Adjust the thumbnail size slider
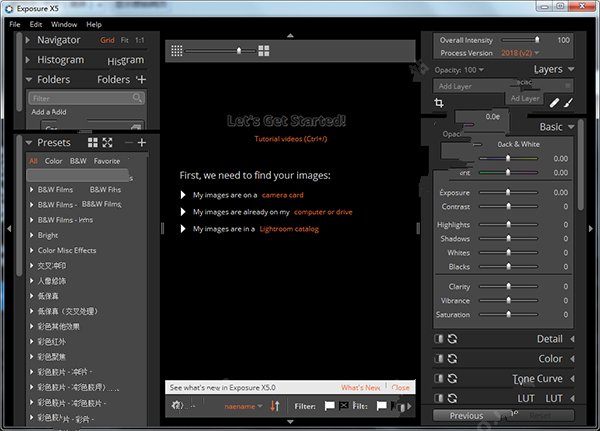Viewport: 600px width, 431px height. pos(220,51)
